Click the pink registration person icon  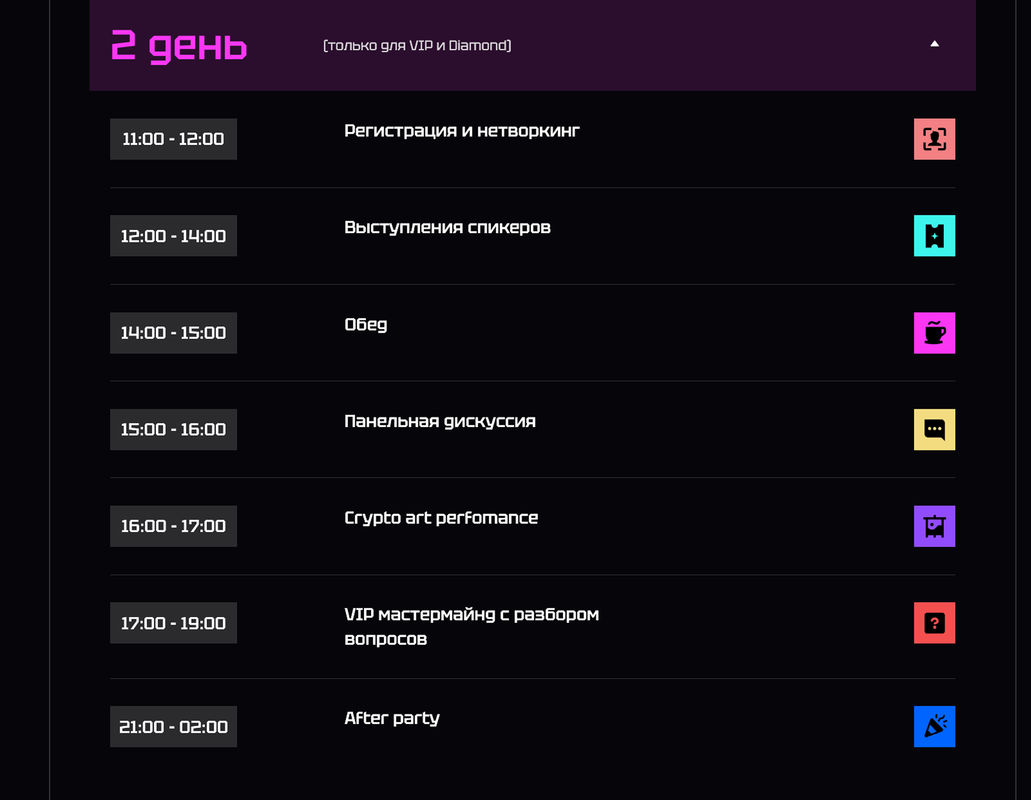pos(934,139)
